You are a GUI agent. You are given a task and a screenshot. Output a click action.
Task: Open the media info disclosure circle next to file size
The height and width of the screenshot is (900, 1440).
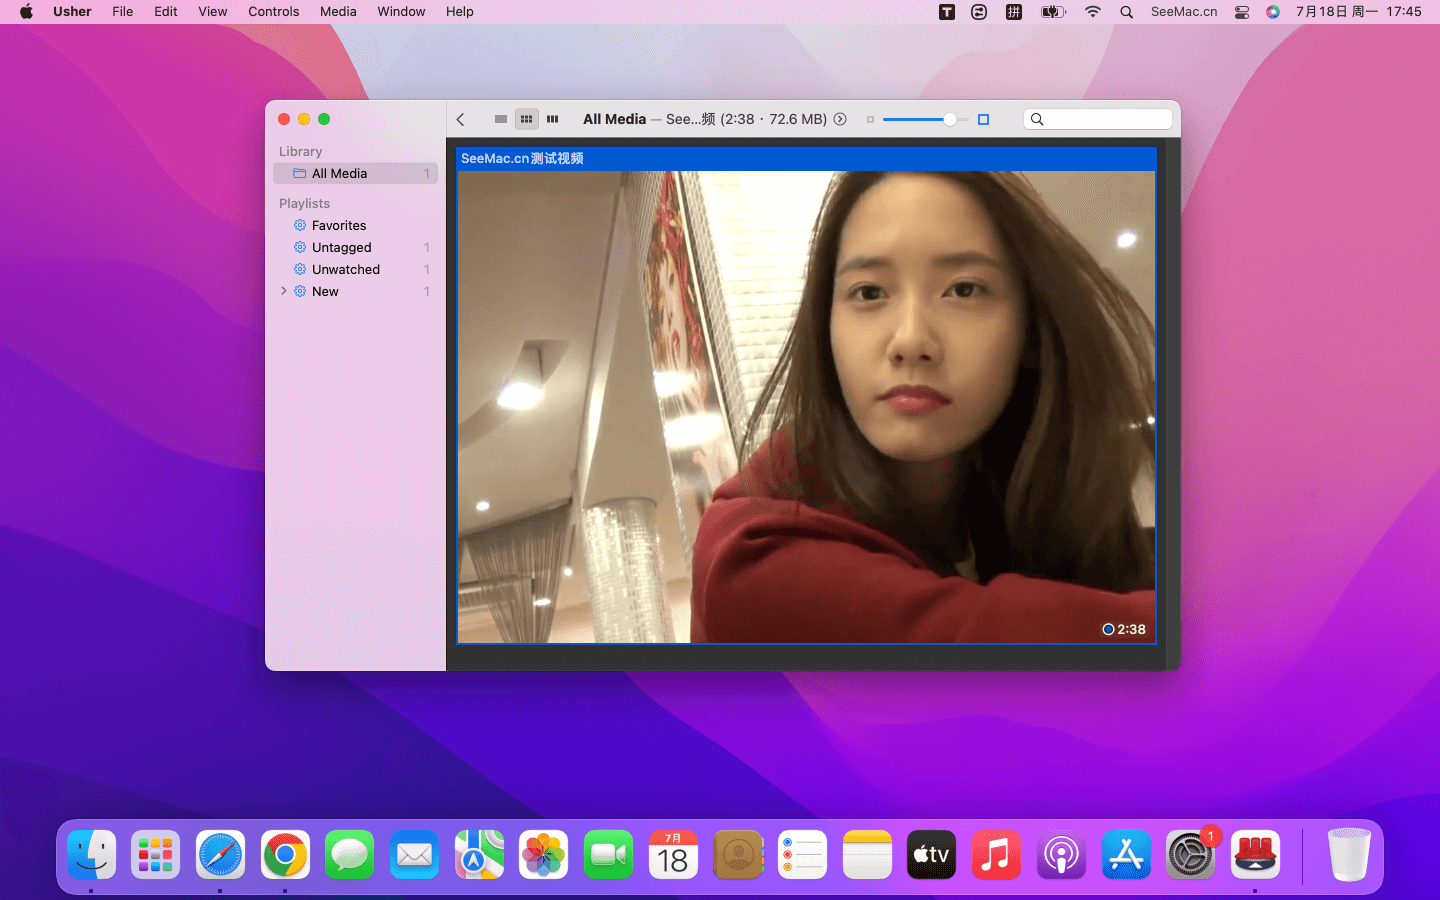pos(840,119)
